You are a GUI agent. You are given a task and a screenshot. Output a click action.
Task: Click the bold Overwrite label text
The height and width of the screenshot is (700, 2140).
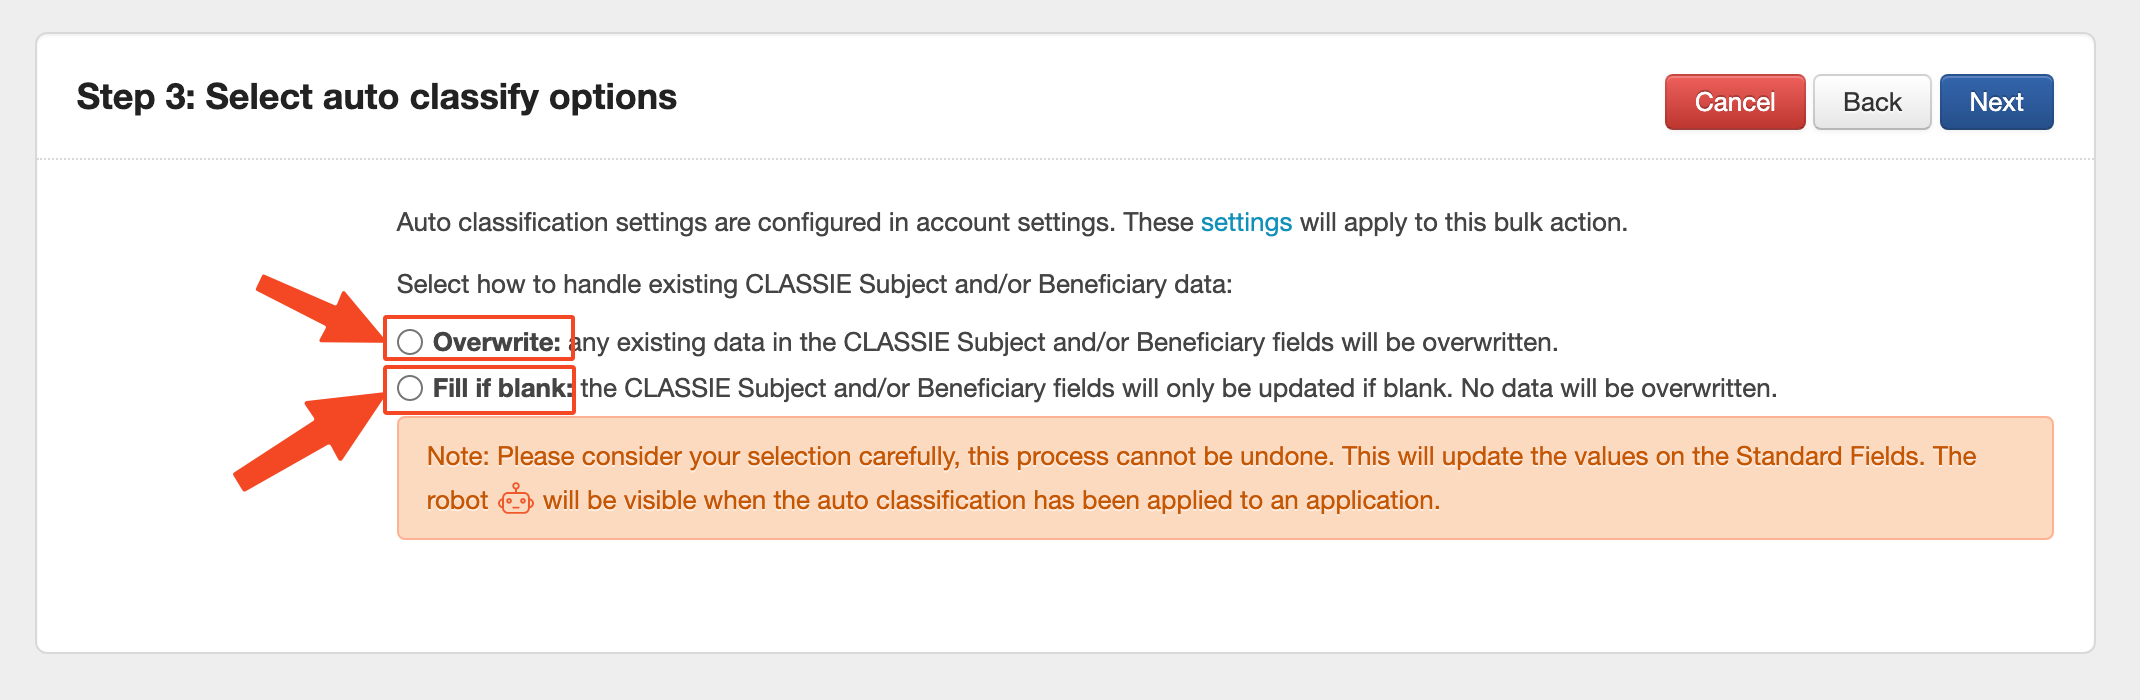[x=496, y=342]
